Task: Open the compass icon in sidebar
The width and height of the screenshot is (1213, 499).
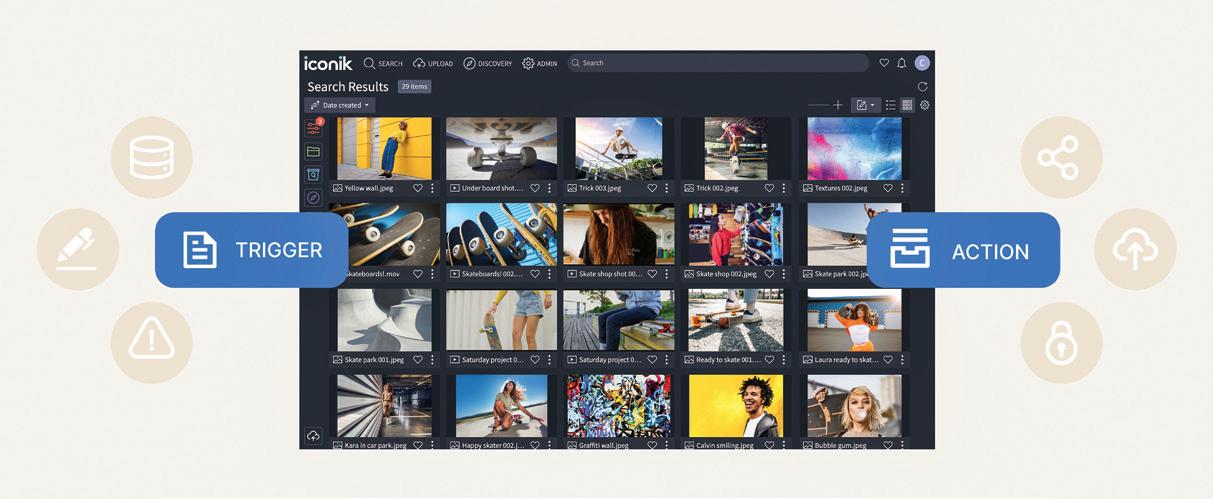Action: click(314, 198)
